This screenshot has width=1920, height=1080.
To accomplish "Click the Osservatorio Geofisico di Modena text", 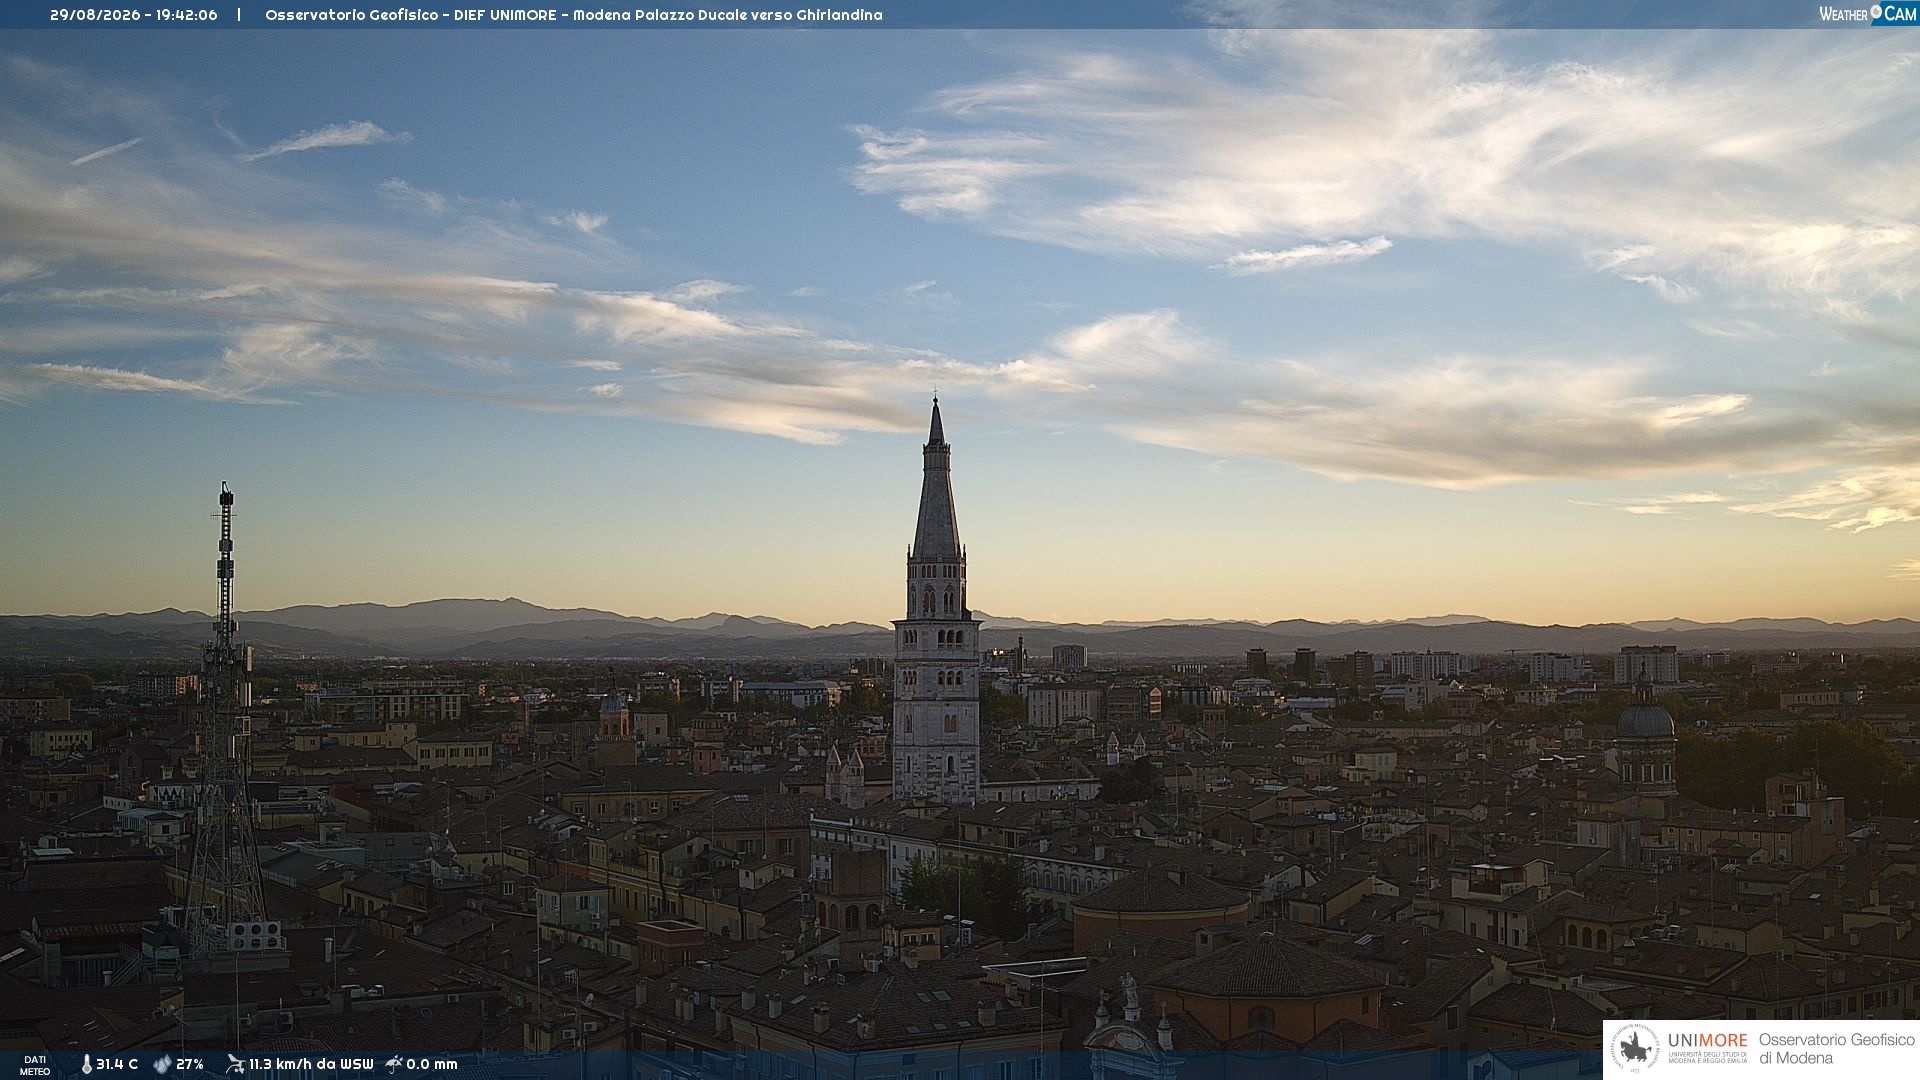I will (1836, 1049).
